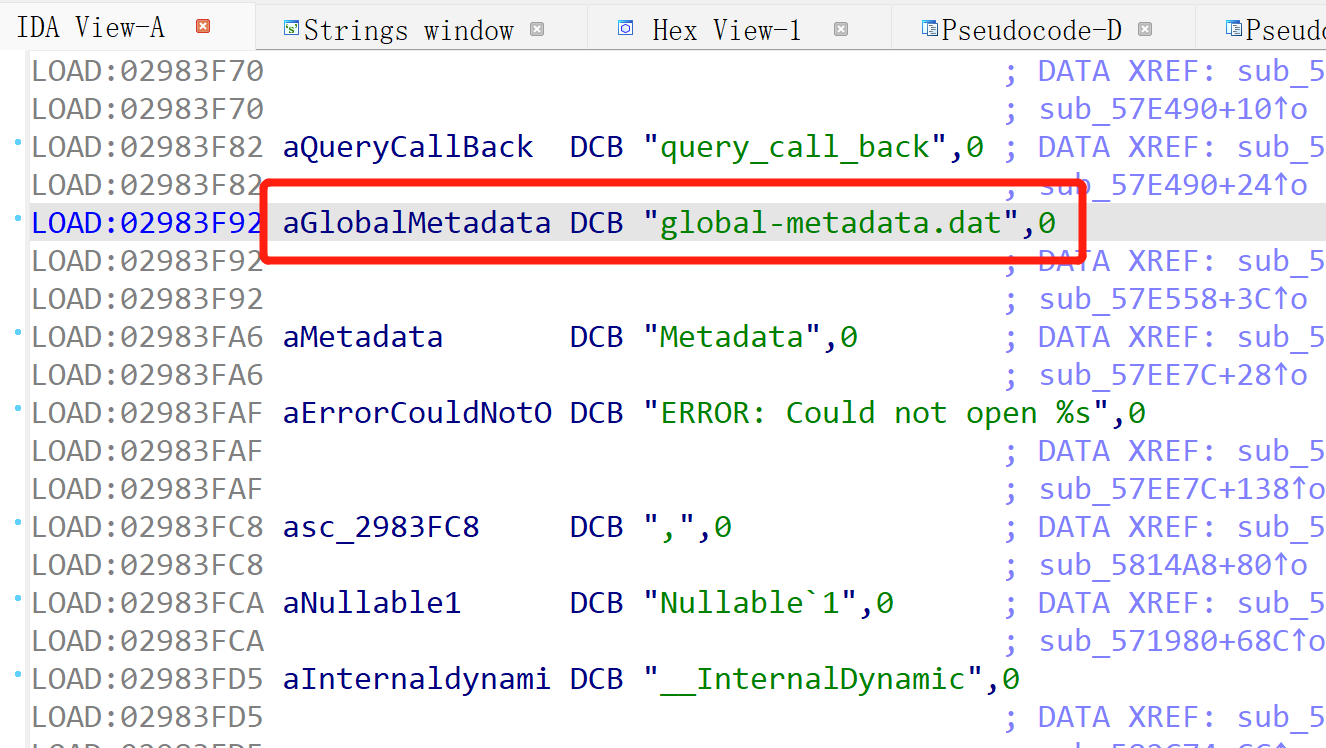Select the aQueryCallBack label
Image resolution: width=1326 pixels, height=748 pixels.
coord(408,147)
